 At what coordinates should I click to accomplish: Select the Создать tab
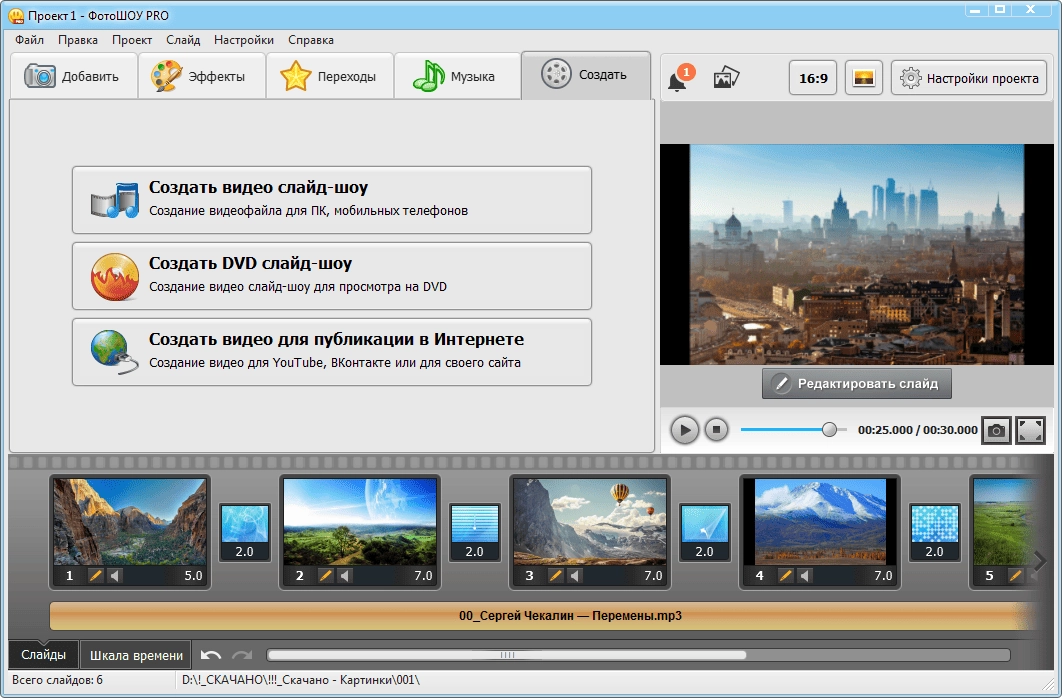[x=586, y=75]
